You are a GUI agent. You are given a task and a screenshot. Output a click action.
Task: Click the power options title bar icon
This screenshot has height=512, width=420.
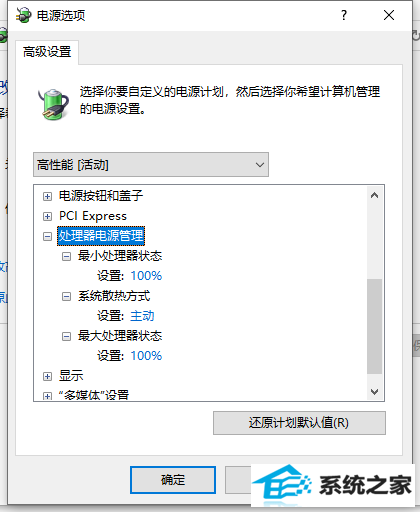[23, 15]
